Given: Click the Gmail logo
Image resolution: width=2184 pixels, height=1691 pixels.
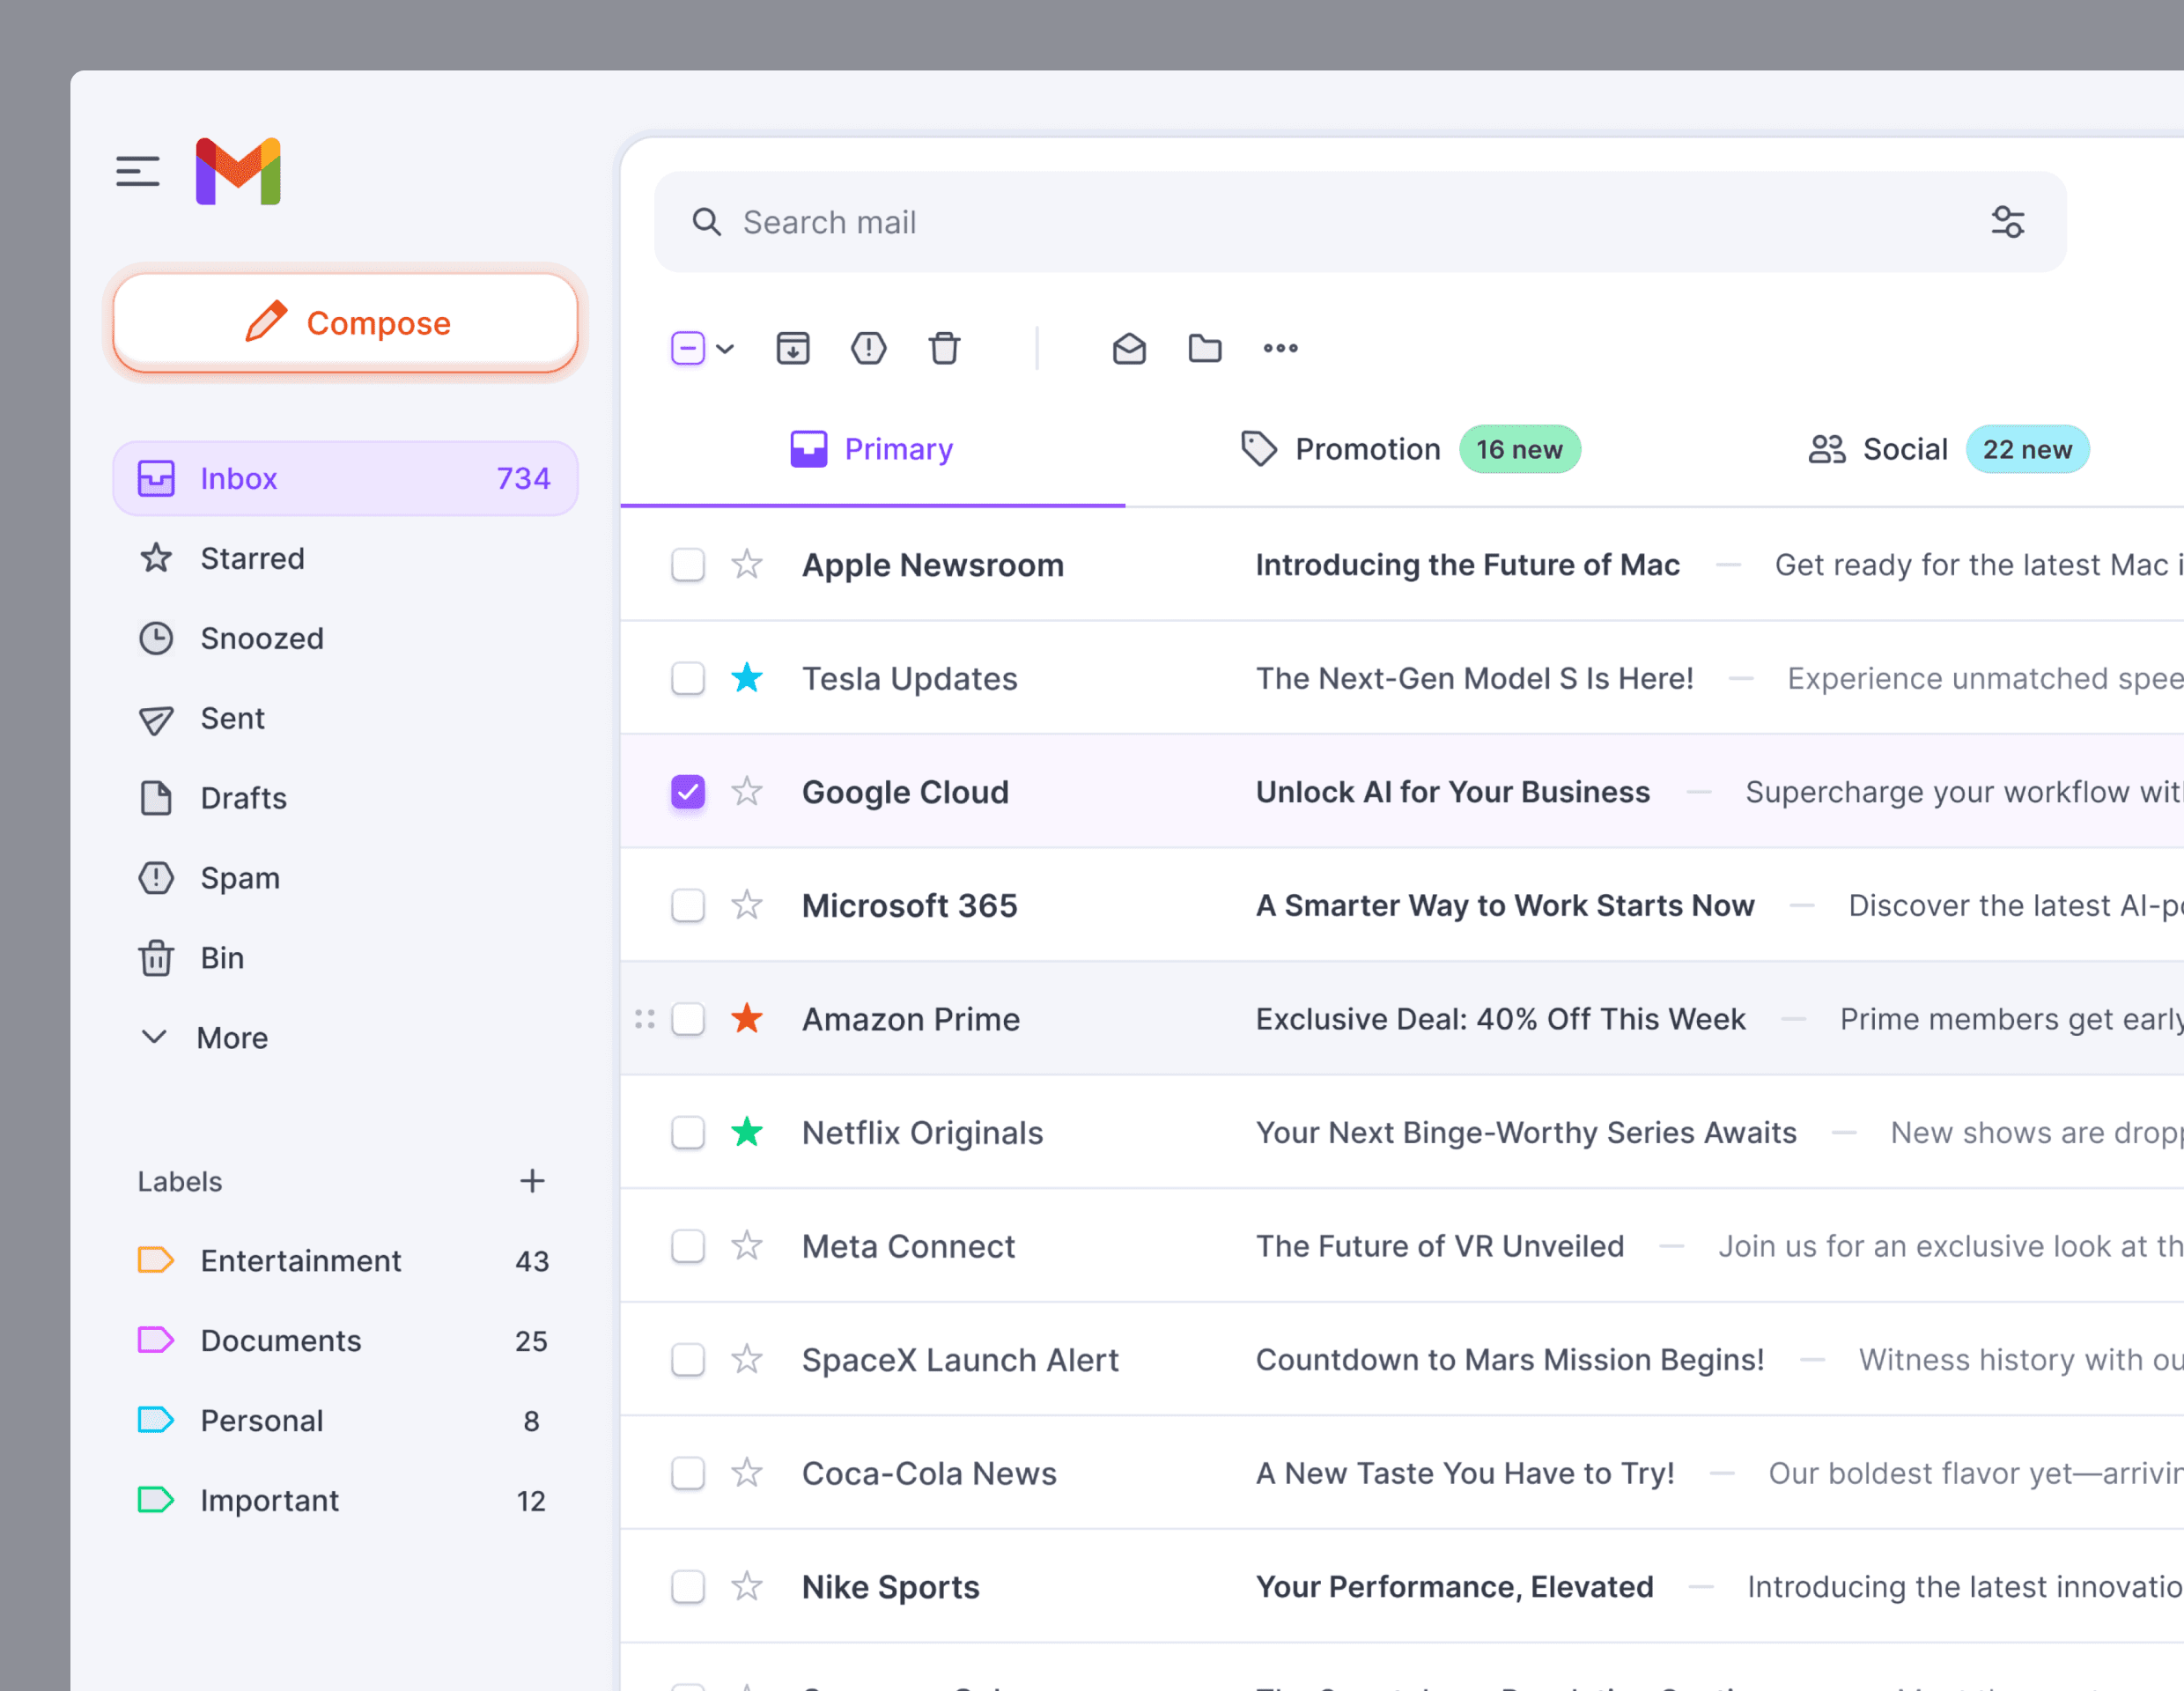Looking at the screenshot, I should [x=238, y=171].
